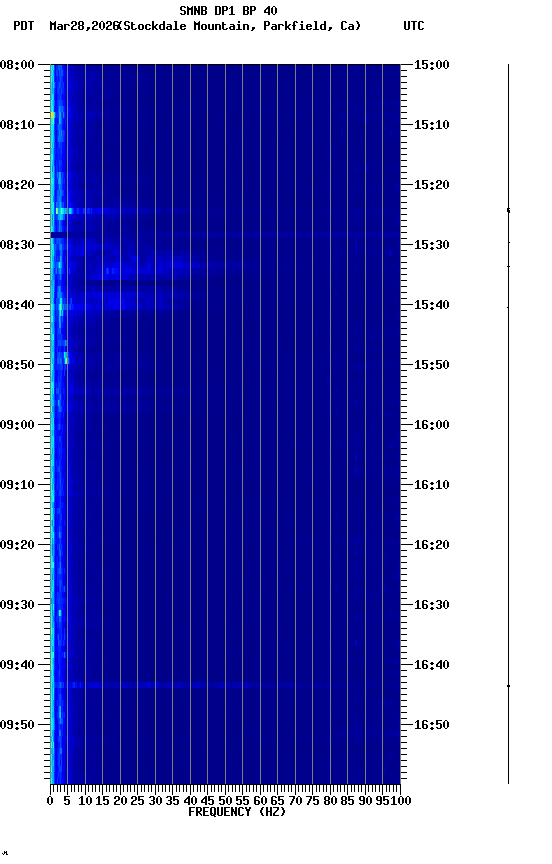Click the 08:10 PDT time label
The width and height of the screenshot is (552, 864).
[17, 125]
